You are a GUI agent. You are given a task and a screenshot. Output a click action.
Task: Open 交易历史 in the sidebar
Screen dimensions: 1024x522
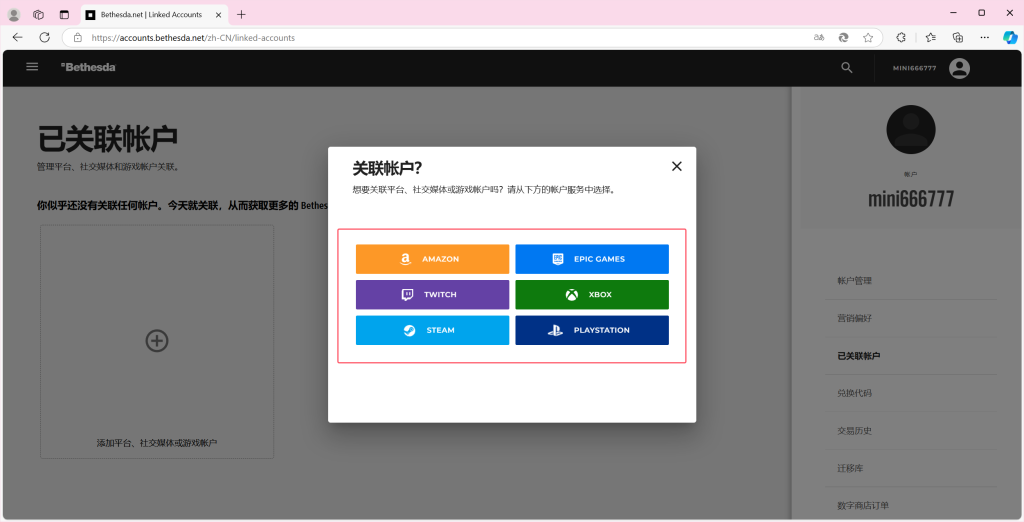854,431
